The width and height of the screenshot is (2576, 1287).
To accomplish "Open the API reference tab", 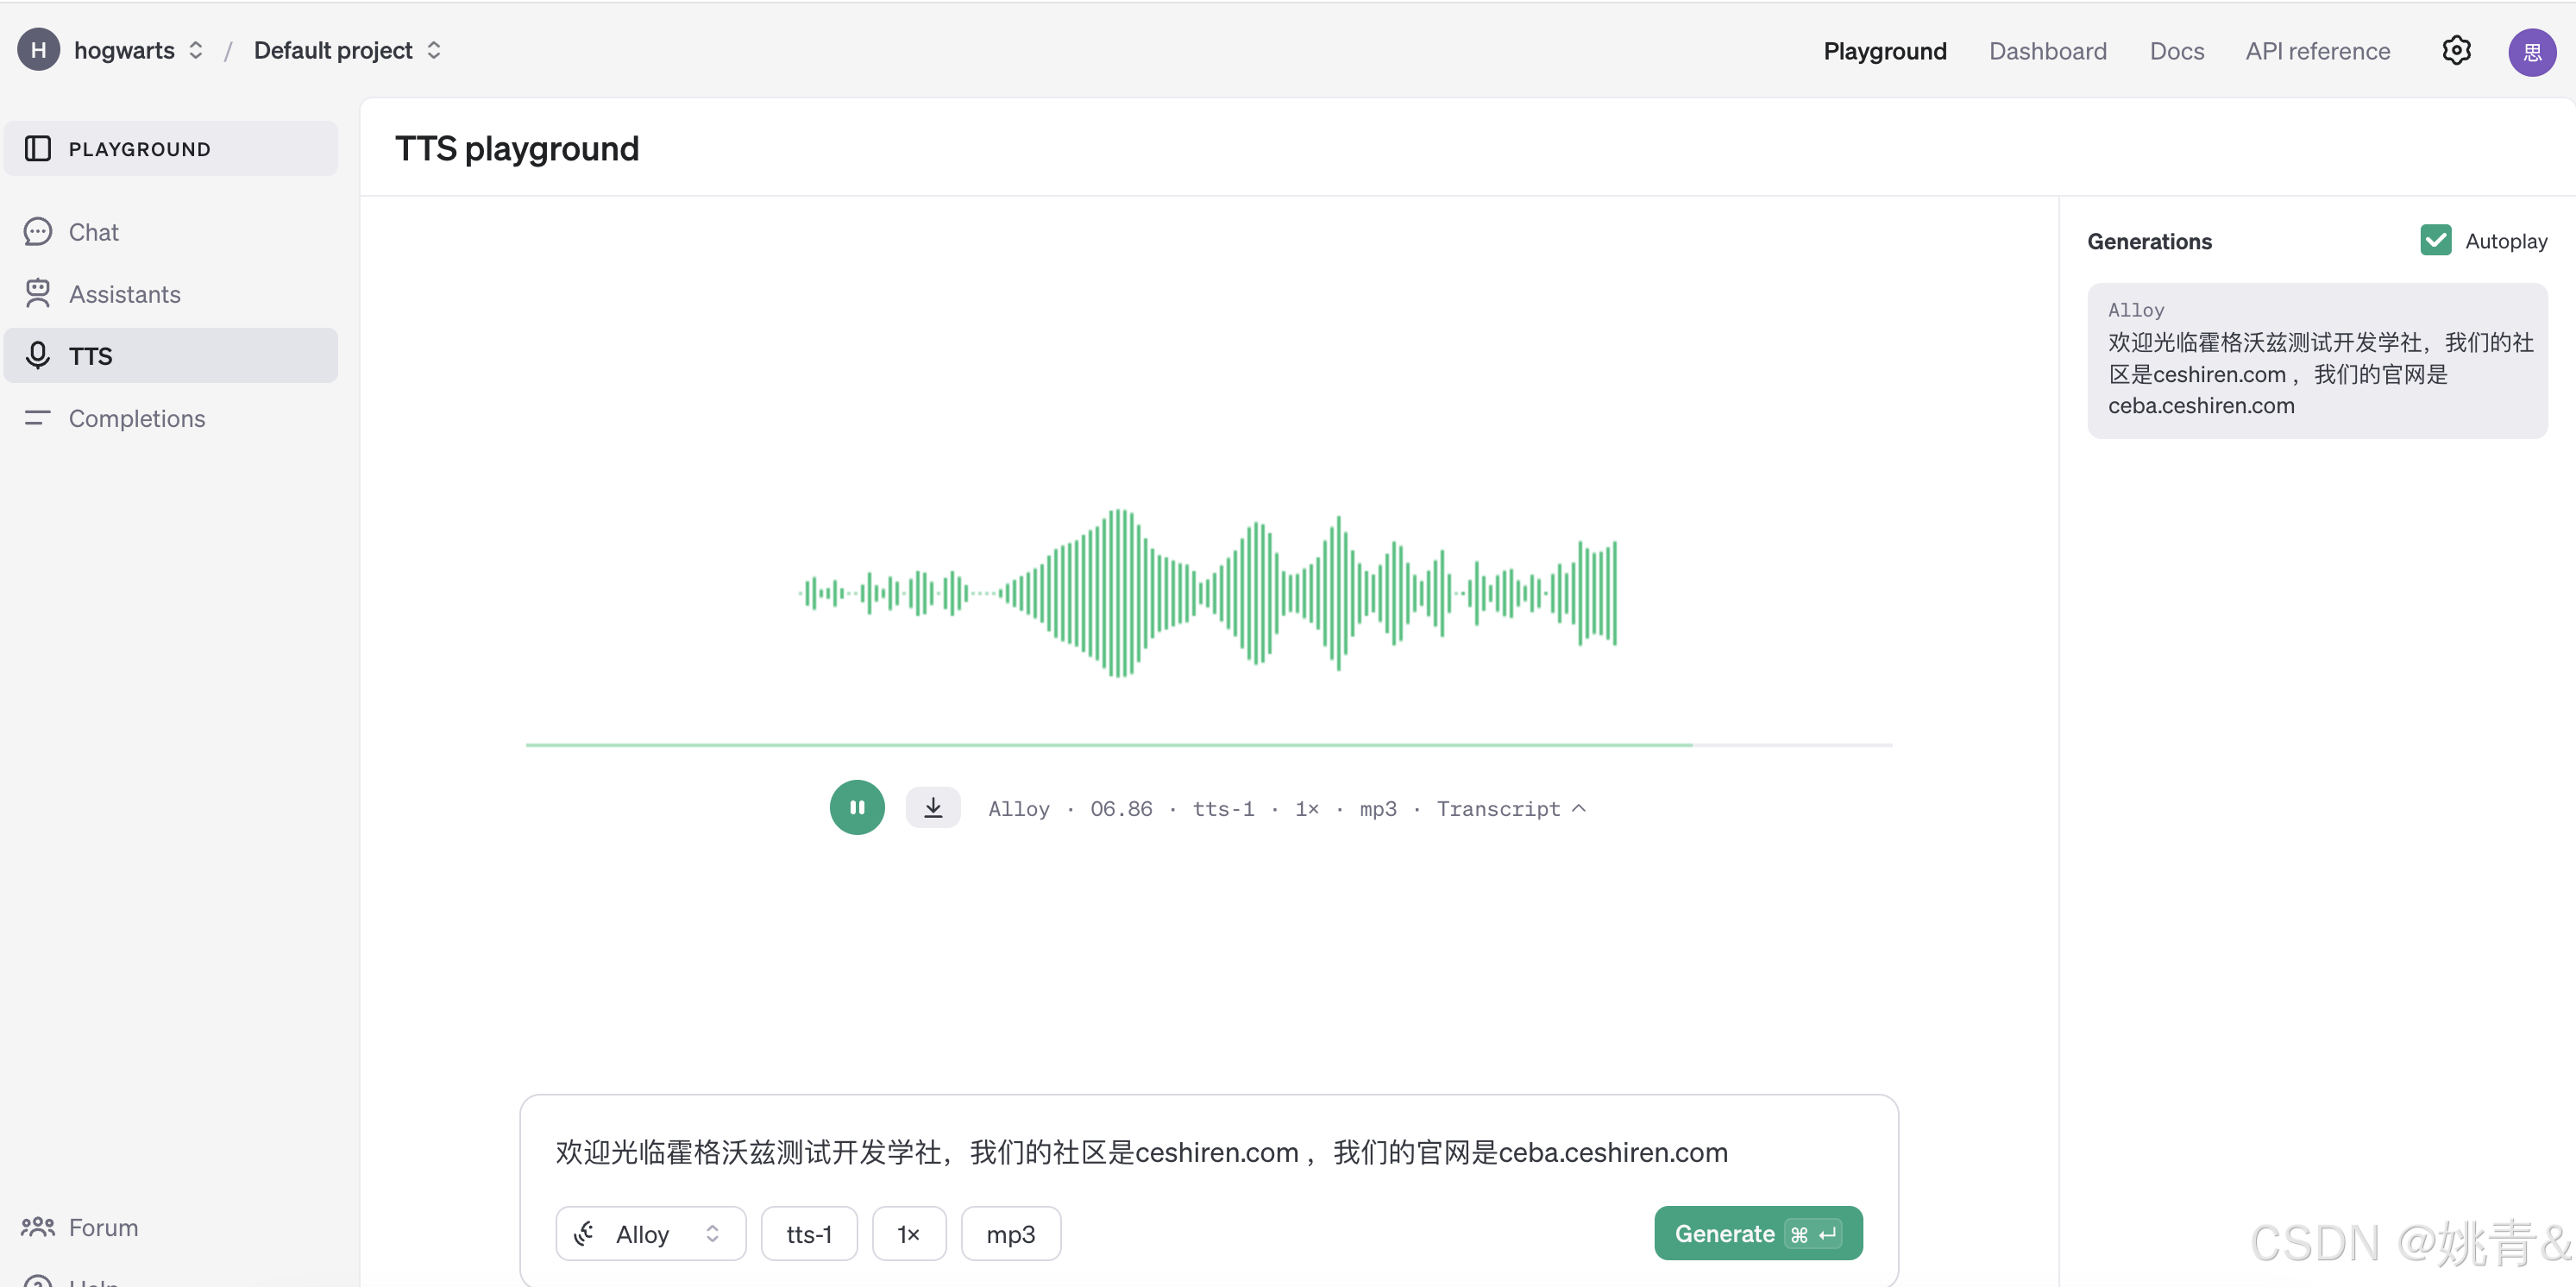I will pyautogui.click(x=2317, y=51).
